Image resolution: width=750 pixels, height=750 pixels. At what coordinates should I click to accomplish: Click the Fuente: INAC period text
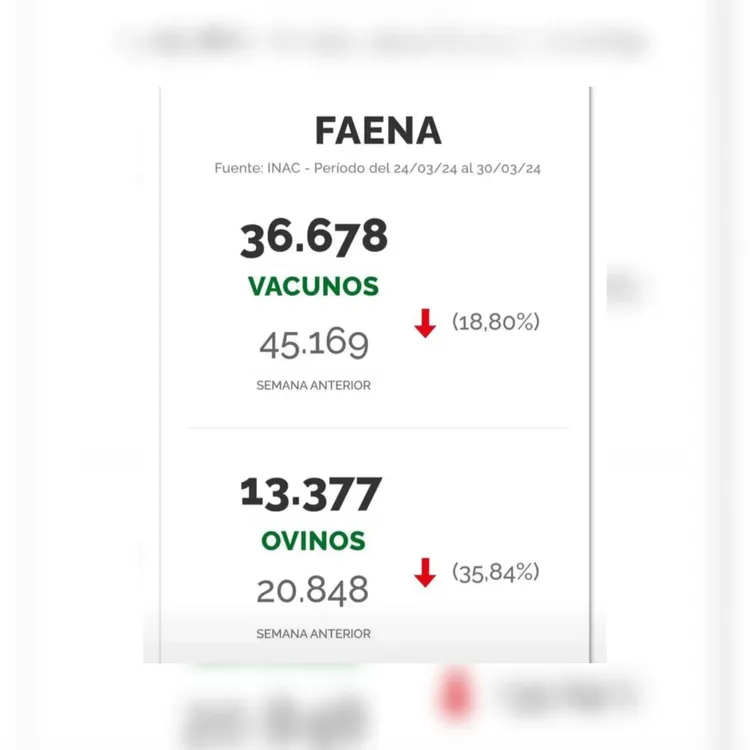click(x=378, y=169)
